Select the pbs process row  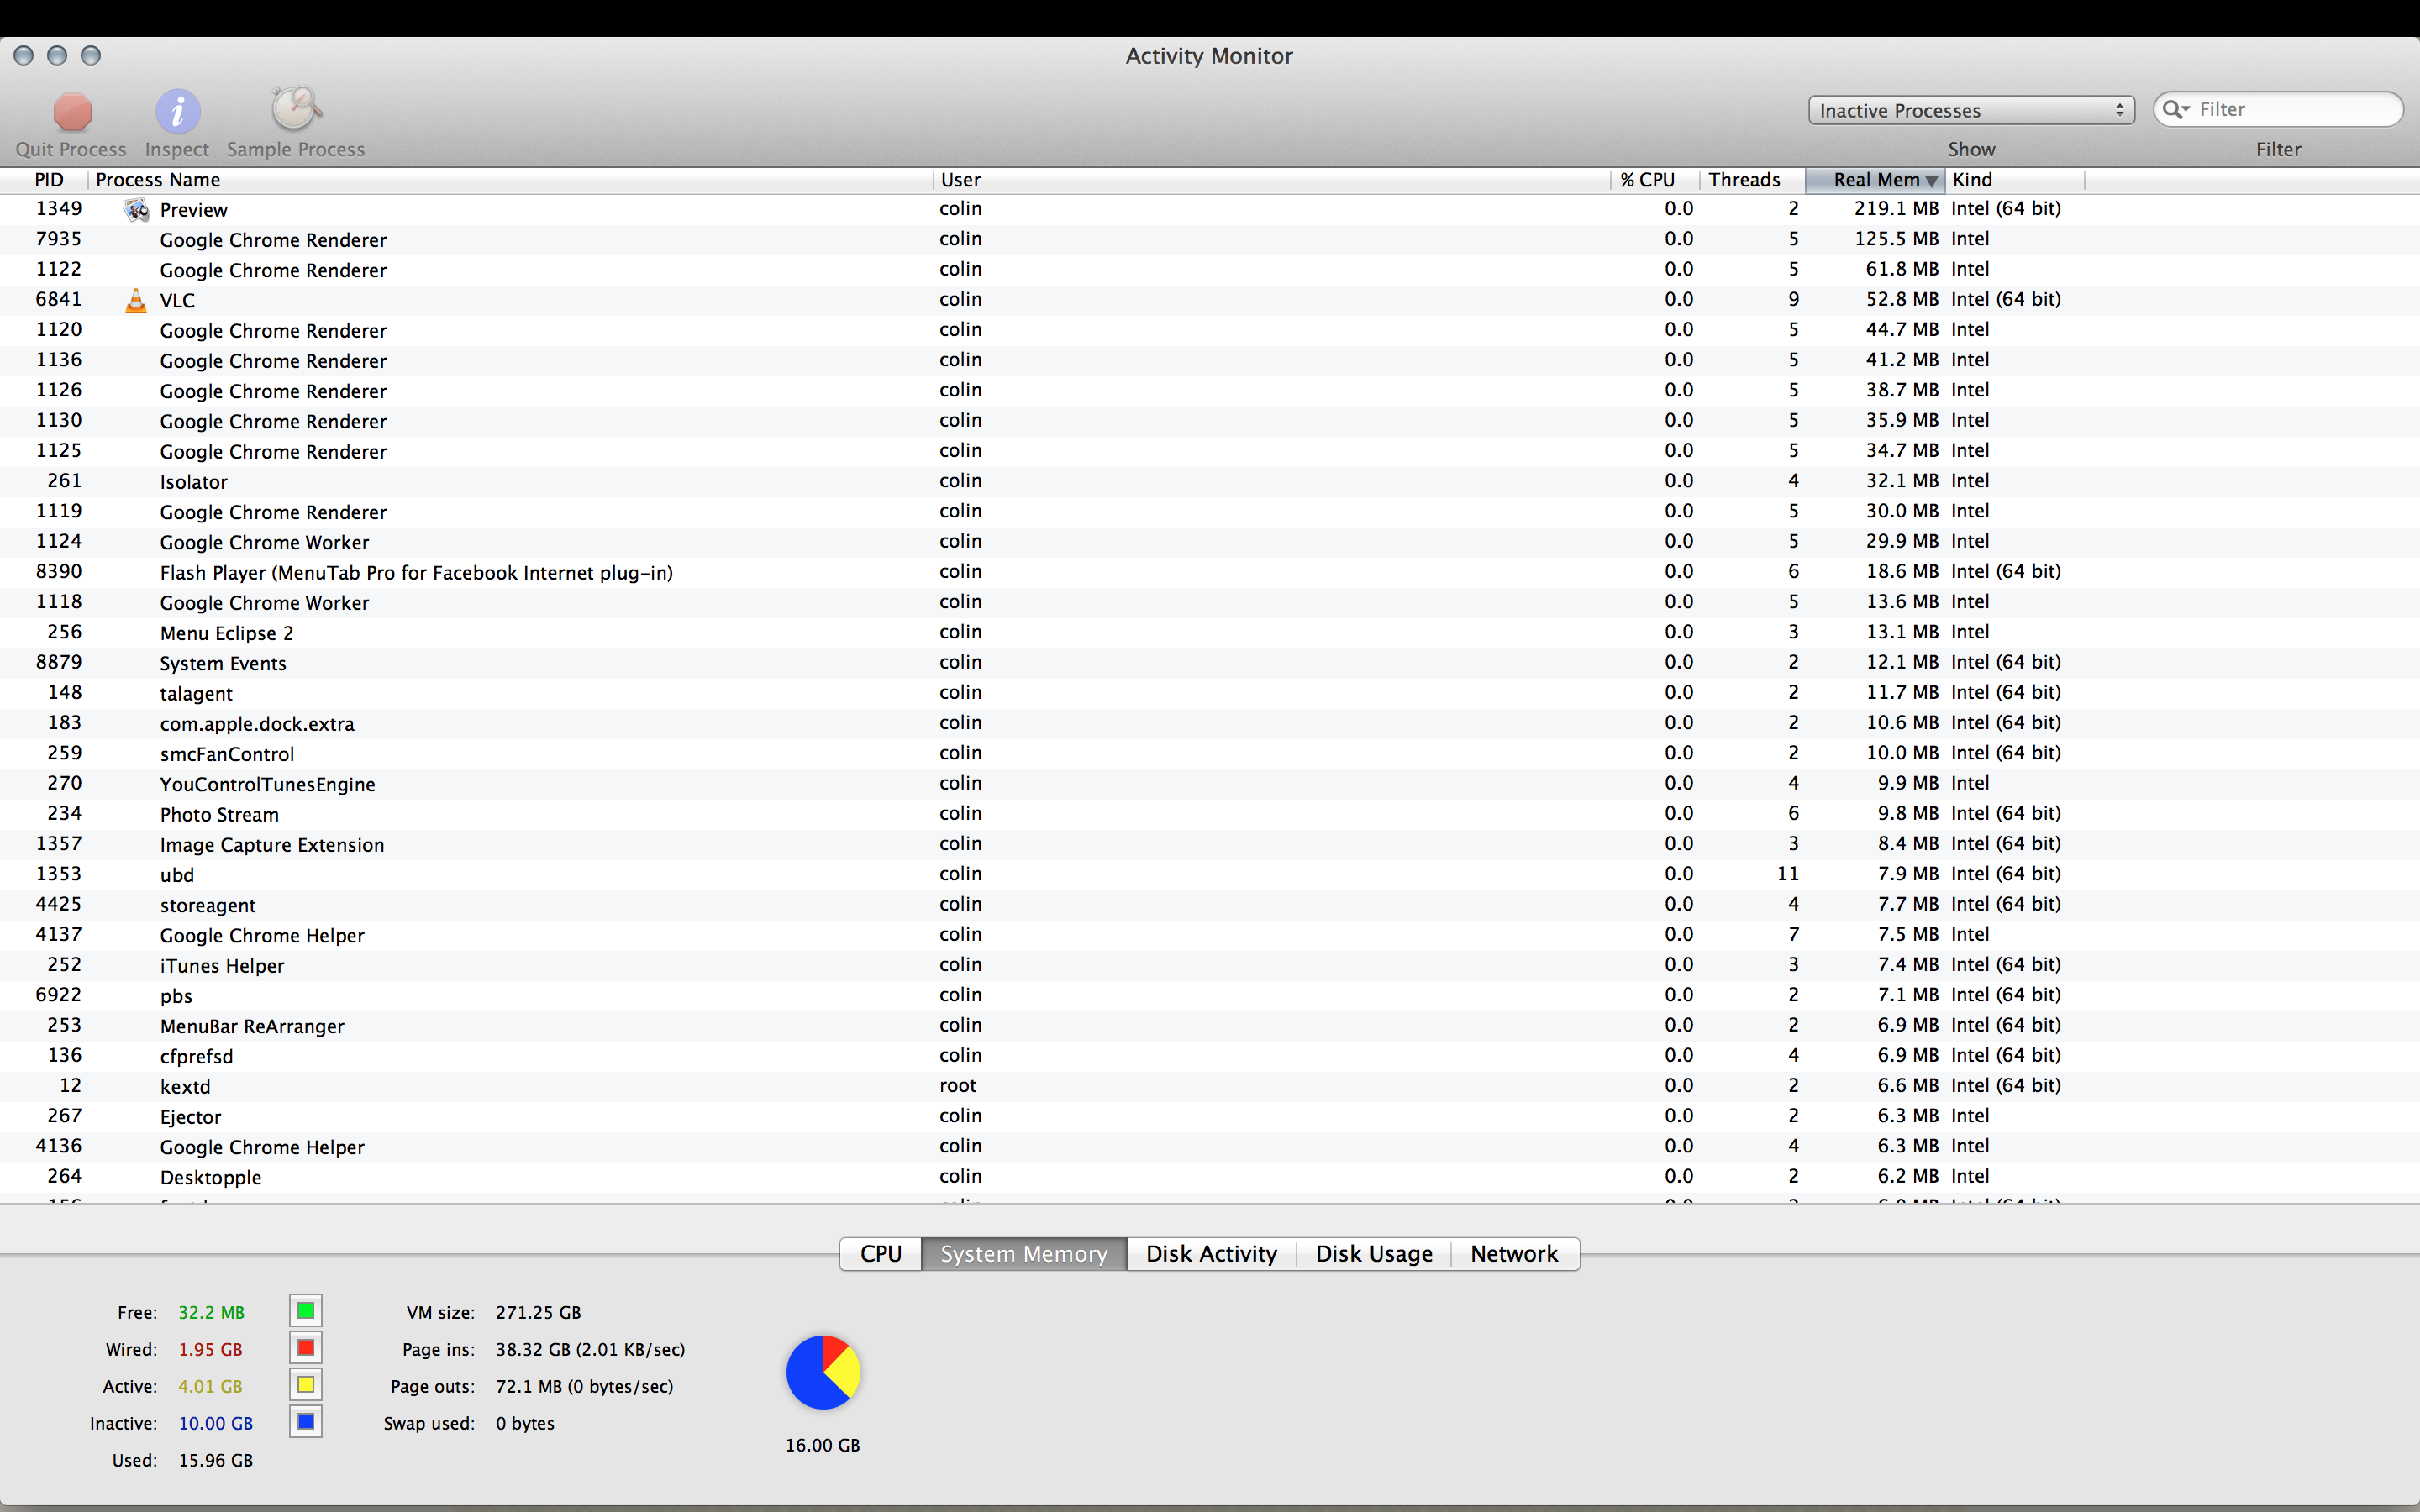(1210, 995)
